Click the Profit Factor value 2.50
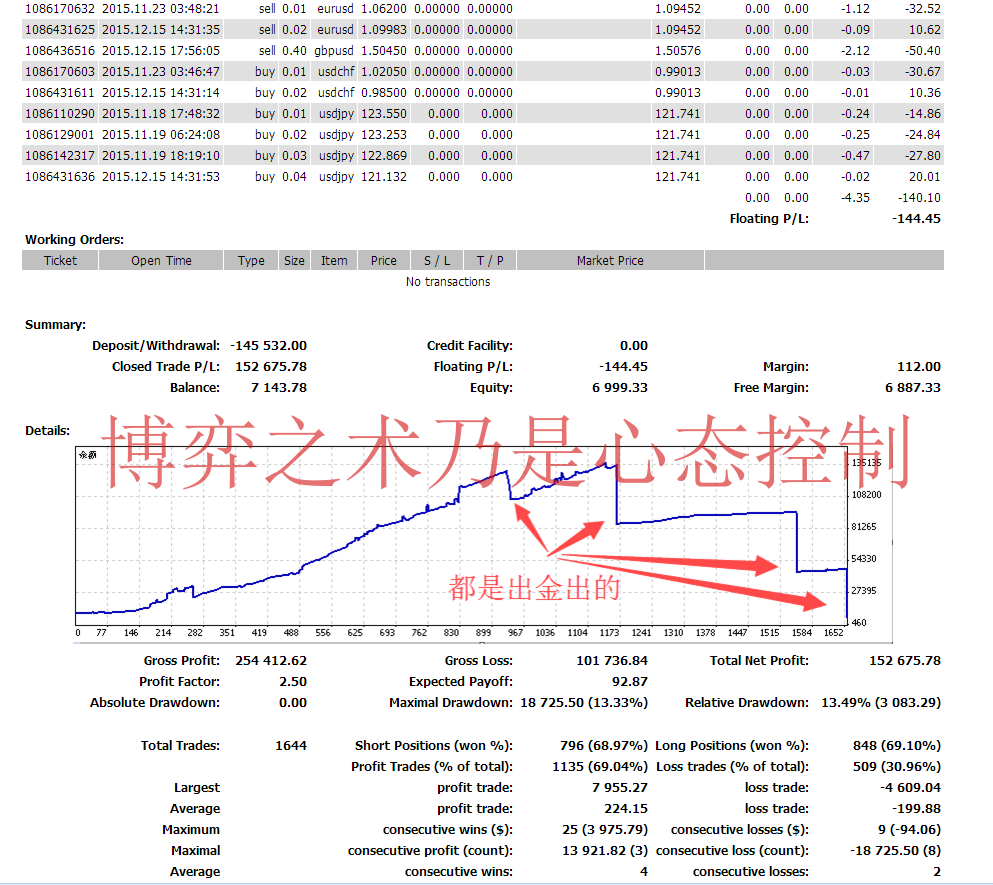Screen dimensions: 993x885 pyautogui.click(x=293, y=682)
